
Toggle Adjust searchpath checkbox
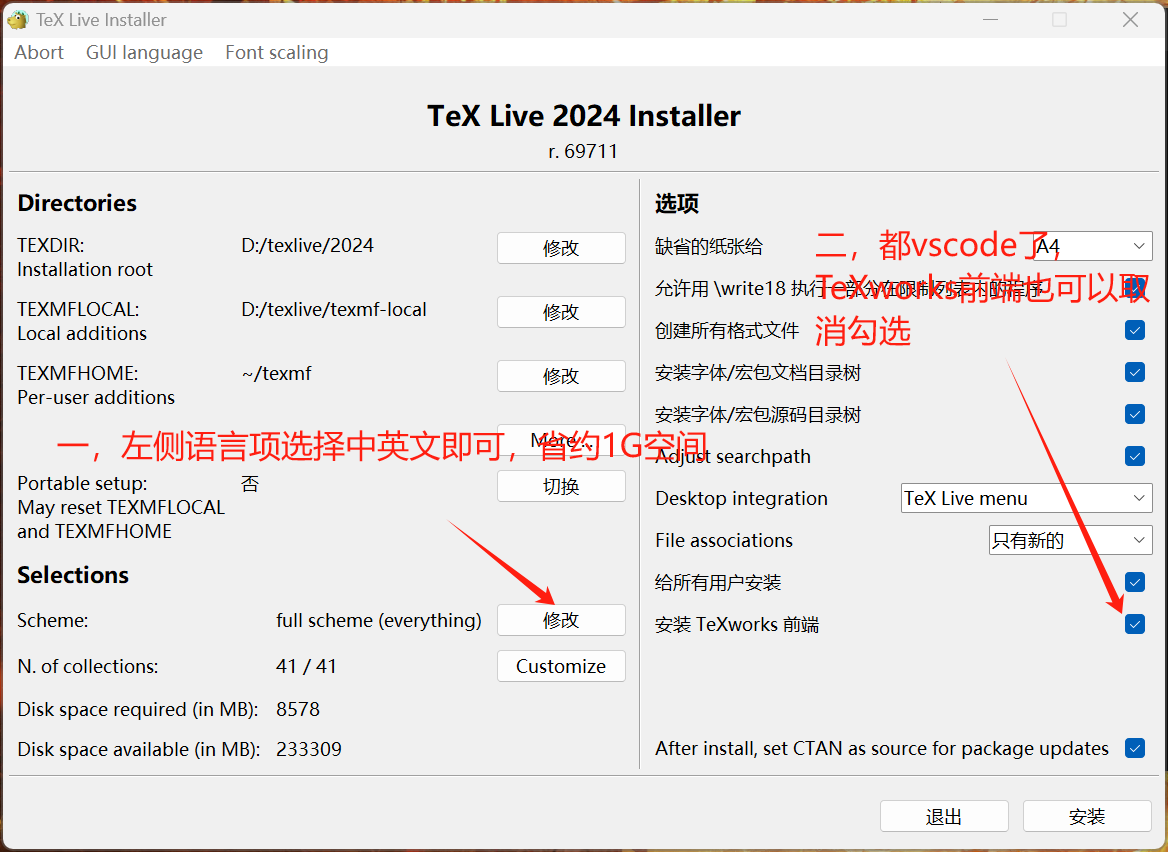1135,456
